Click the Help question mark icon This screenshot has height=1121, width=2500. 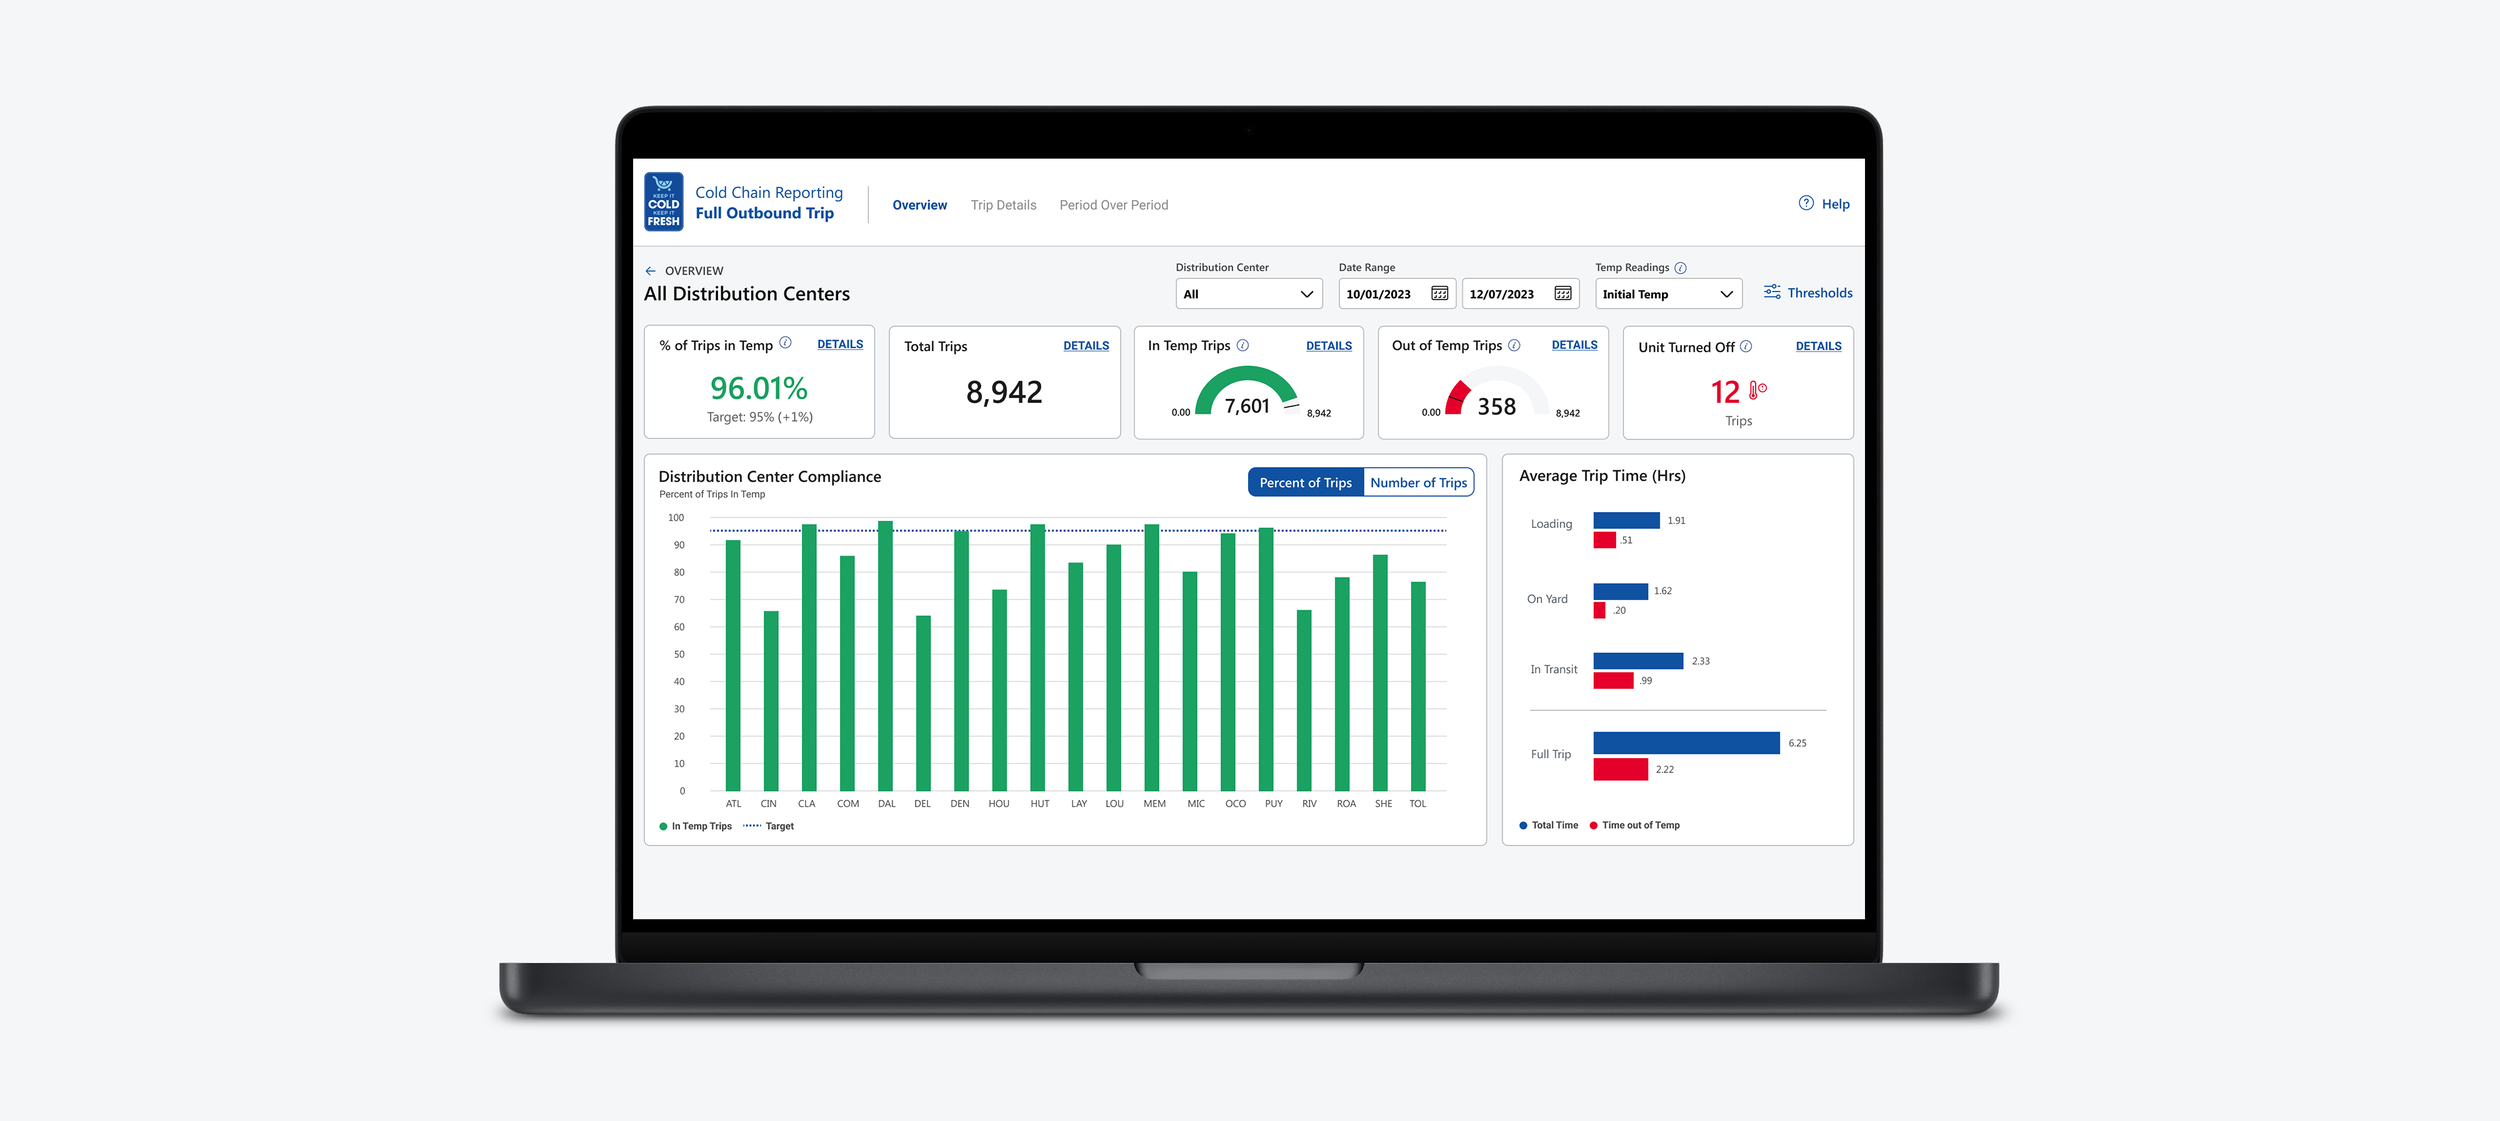tap(1806, 203)
